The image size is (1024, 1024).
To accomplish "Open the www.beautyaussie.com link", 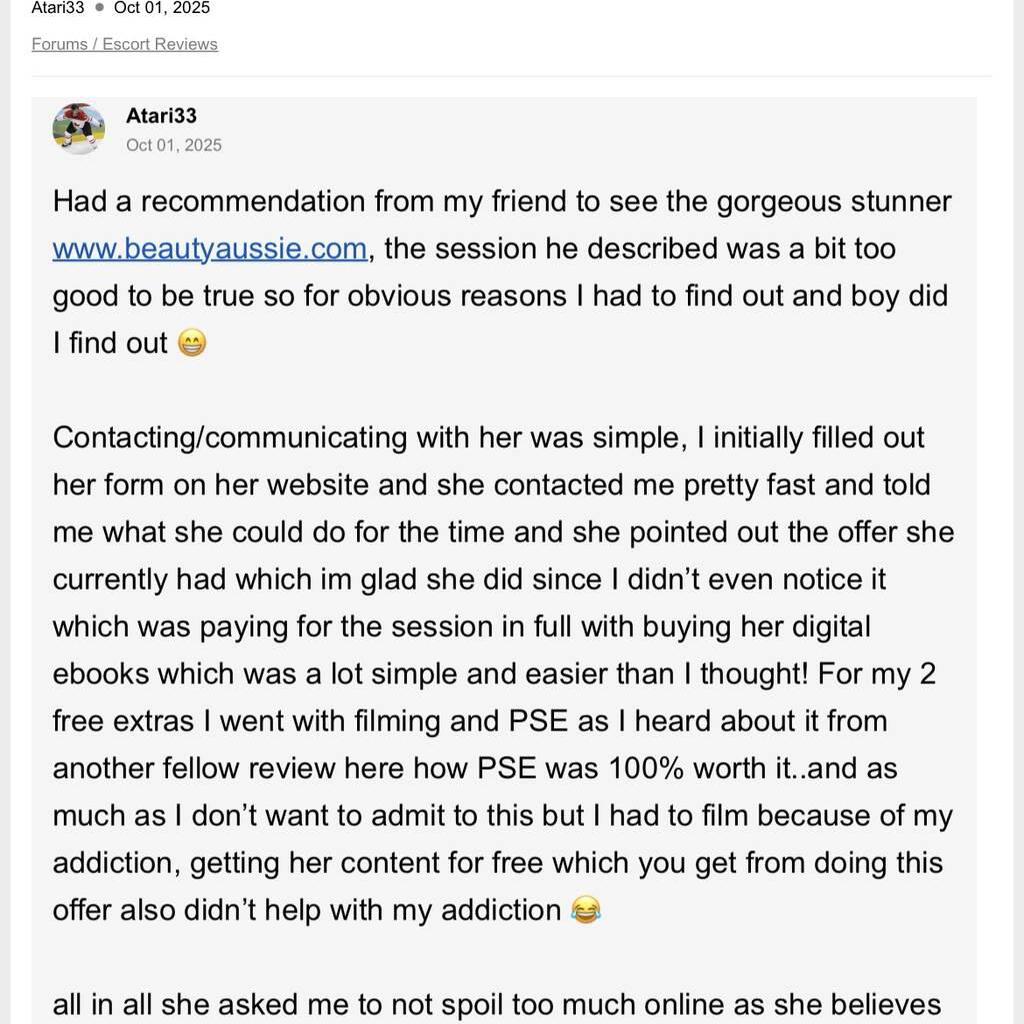I will [209, 249].
